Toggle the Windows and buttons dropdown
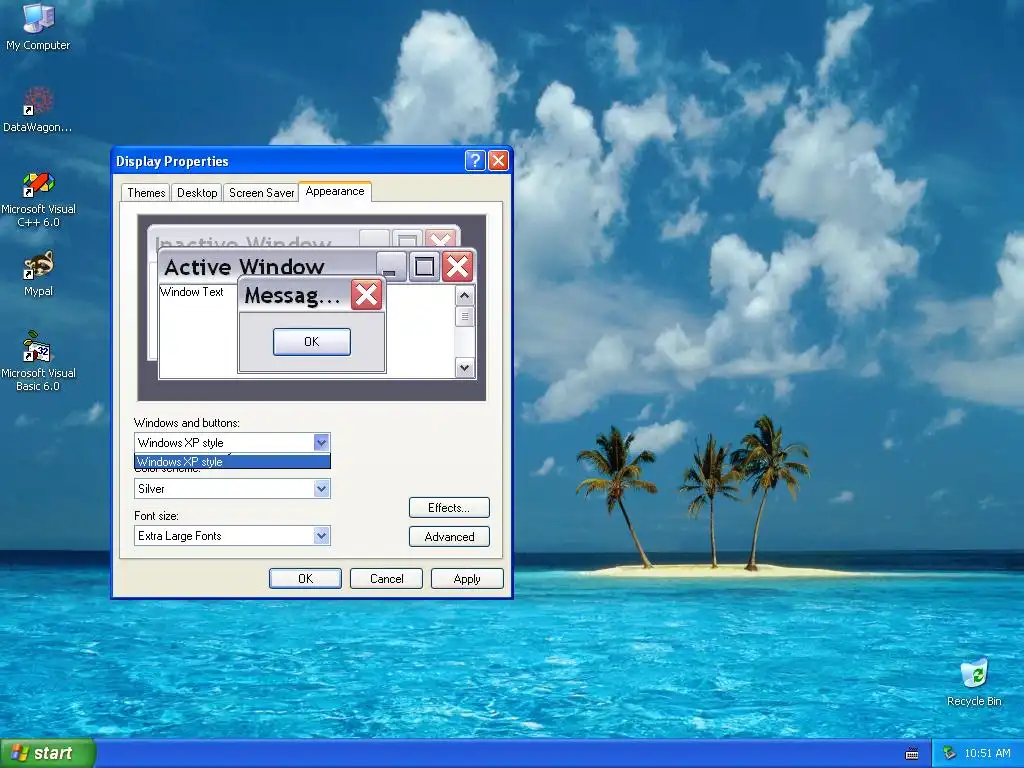1024x768 pixels. point(321,442)
